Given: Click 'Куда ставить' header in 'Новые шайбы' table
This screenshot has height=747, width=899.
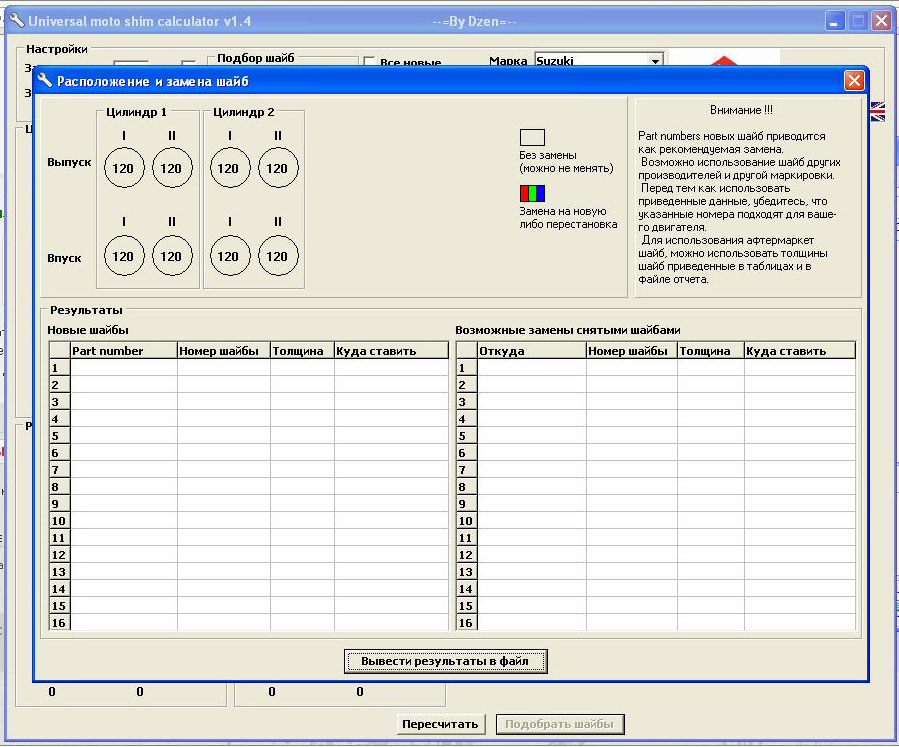Looking at the screenshot, I should pyautogui.click(x=391, y=350).
